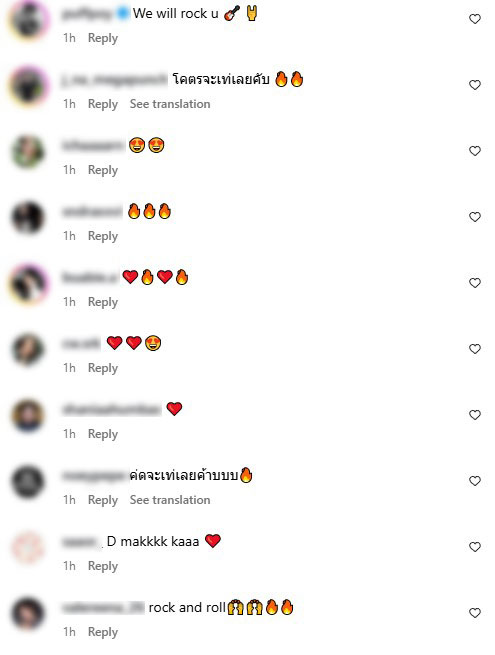495x655 pixels.
Task: Open avatar of "We will rock u" commenter
Action: (28, 20)
